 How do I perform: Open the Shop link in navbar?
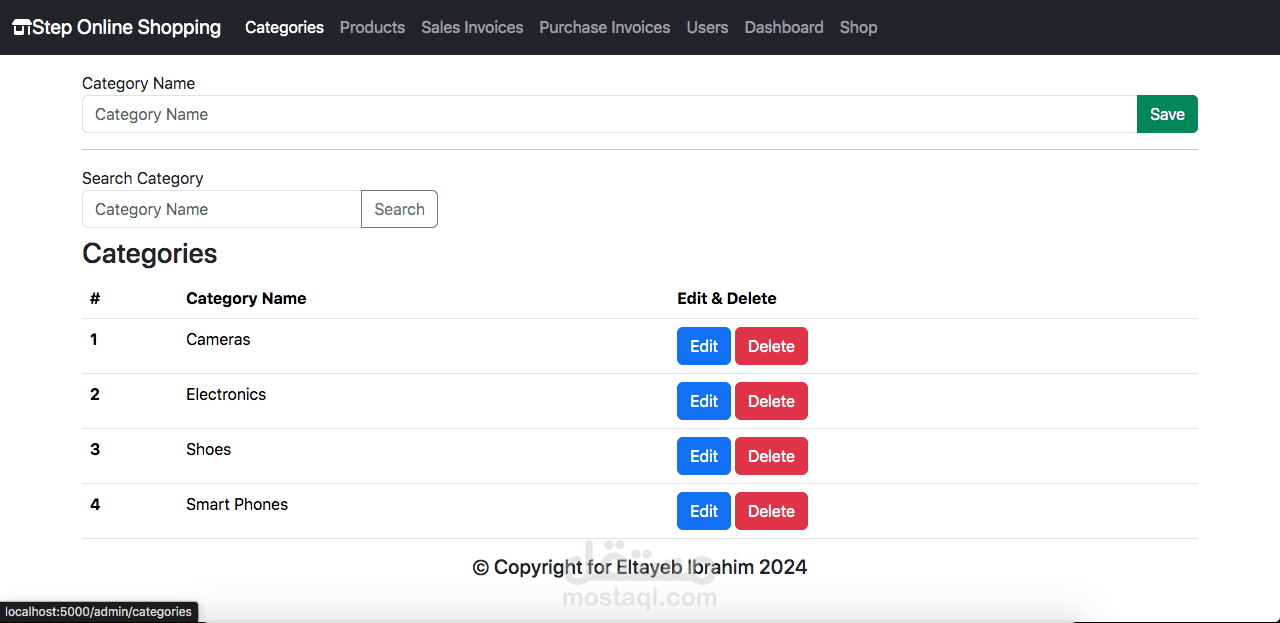click(858, 28)
